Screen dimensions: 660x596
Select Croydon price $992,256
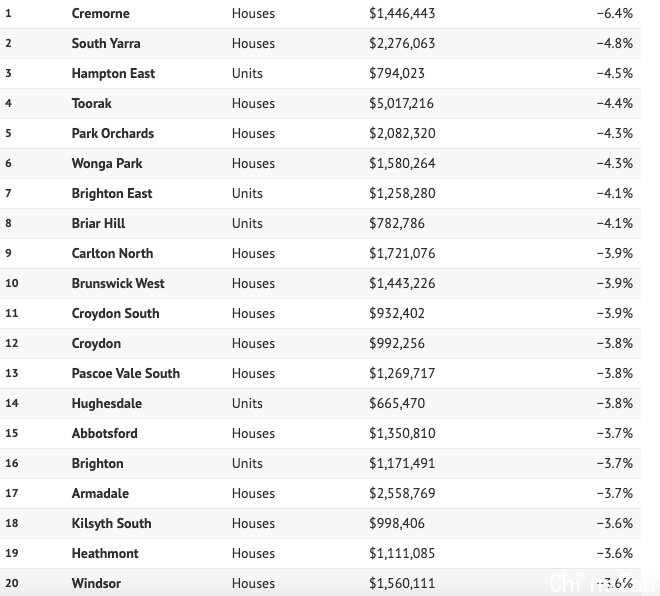[397, 343]
